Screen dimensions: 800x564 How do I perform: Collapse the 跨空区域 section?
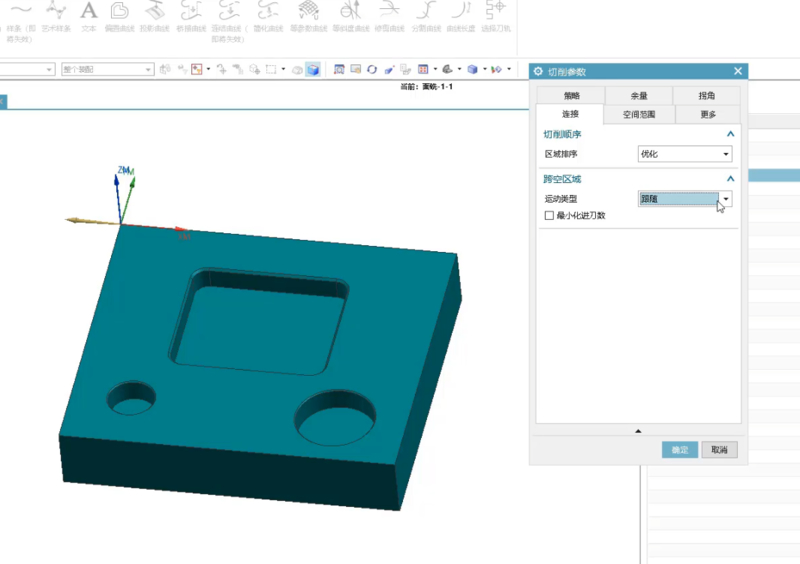click(730, 179)
